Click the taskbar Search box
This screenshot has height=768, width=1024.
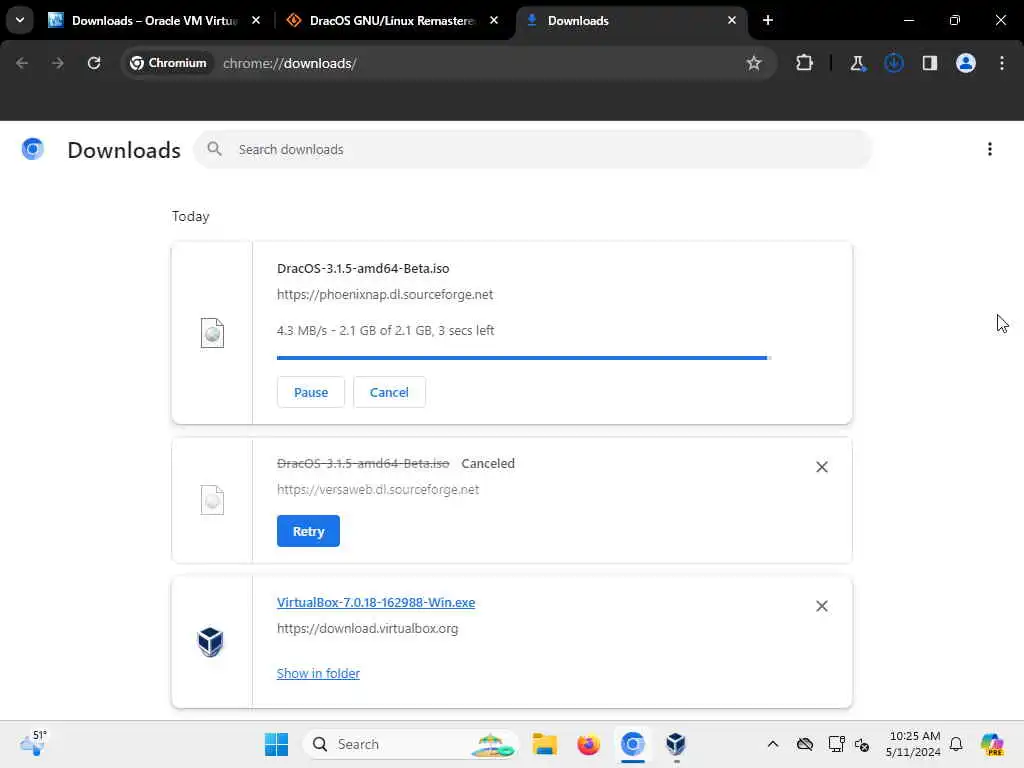click(x=410, y=744)
